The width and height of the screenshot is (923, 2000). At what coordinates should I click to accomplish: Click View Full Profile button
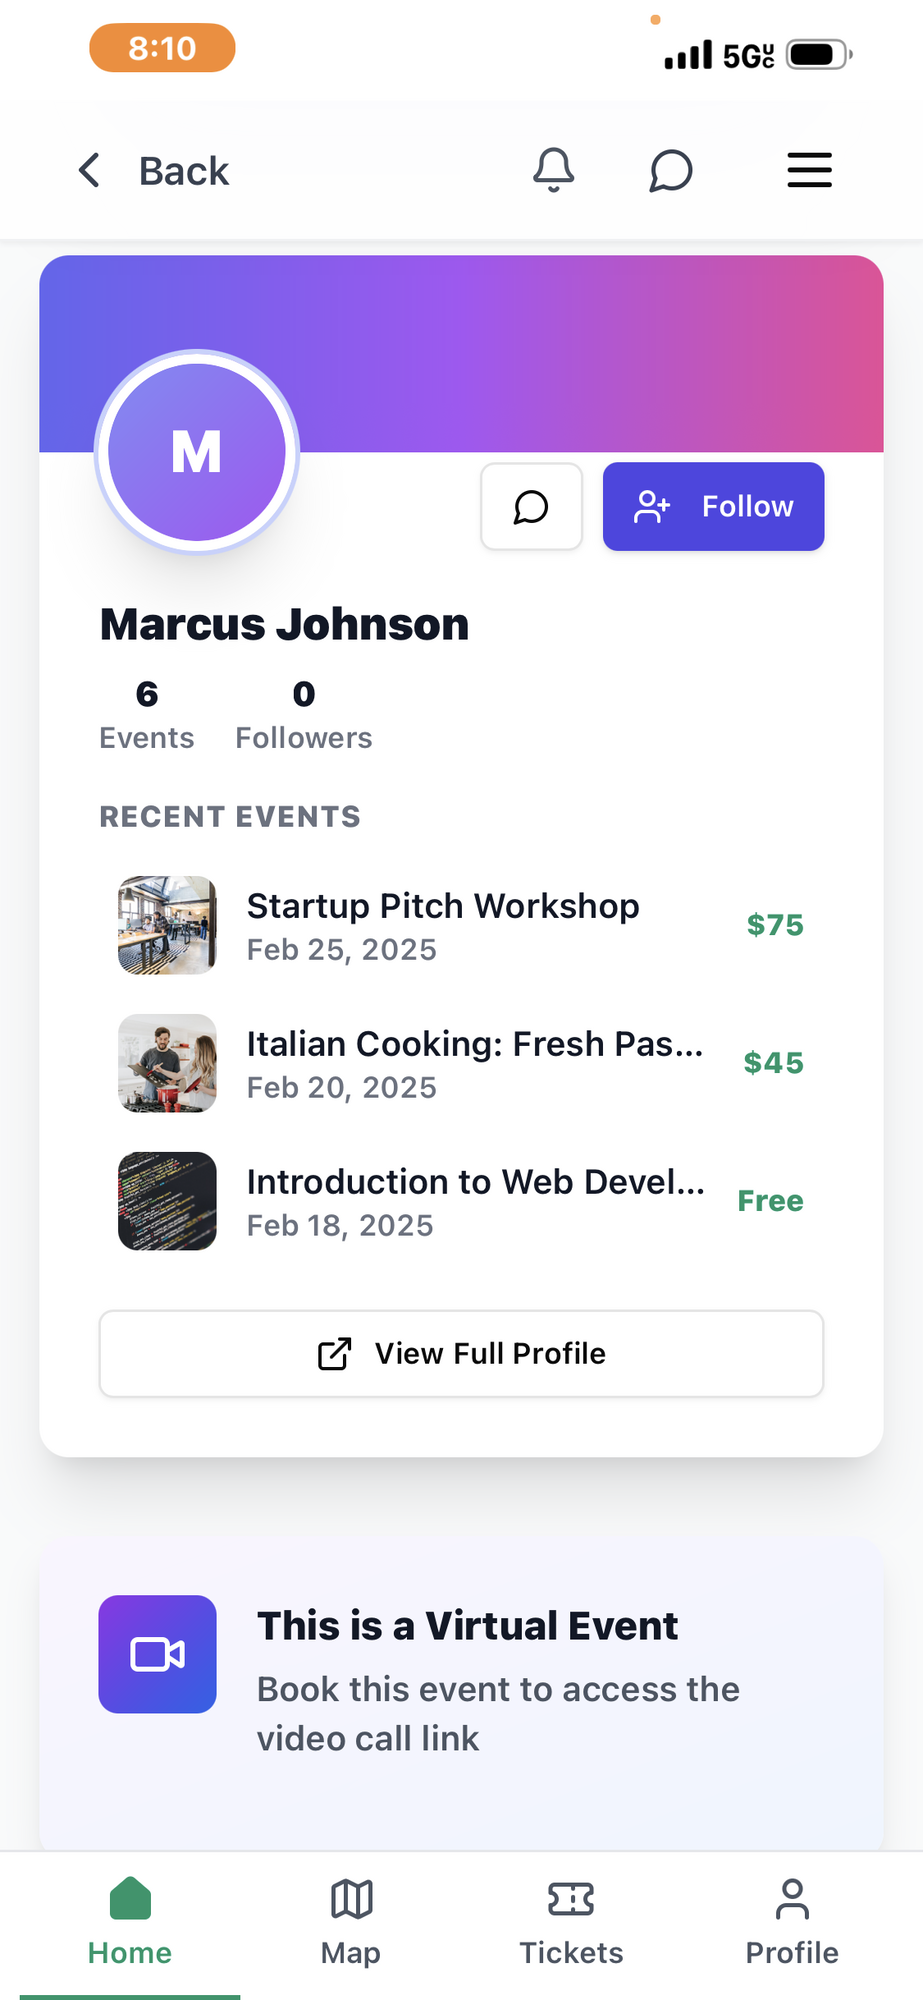pyautogui.click(x=461, y=1353)
